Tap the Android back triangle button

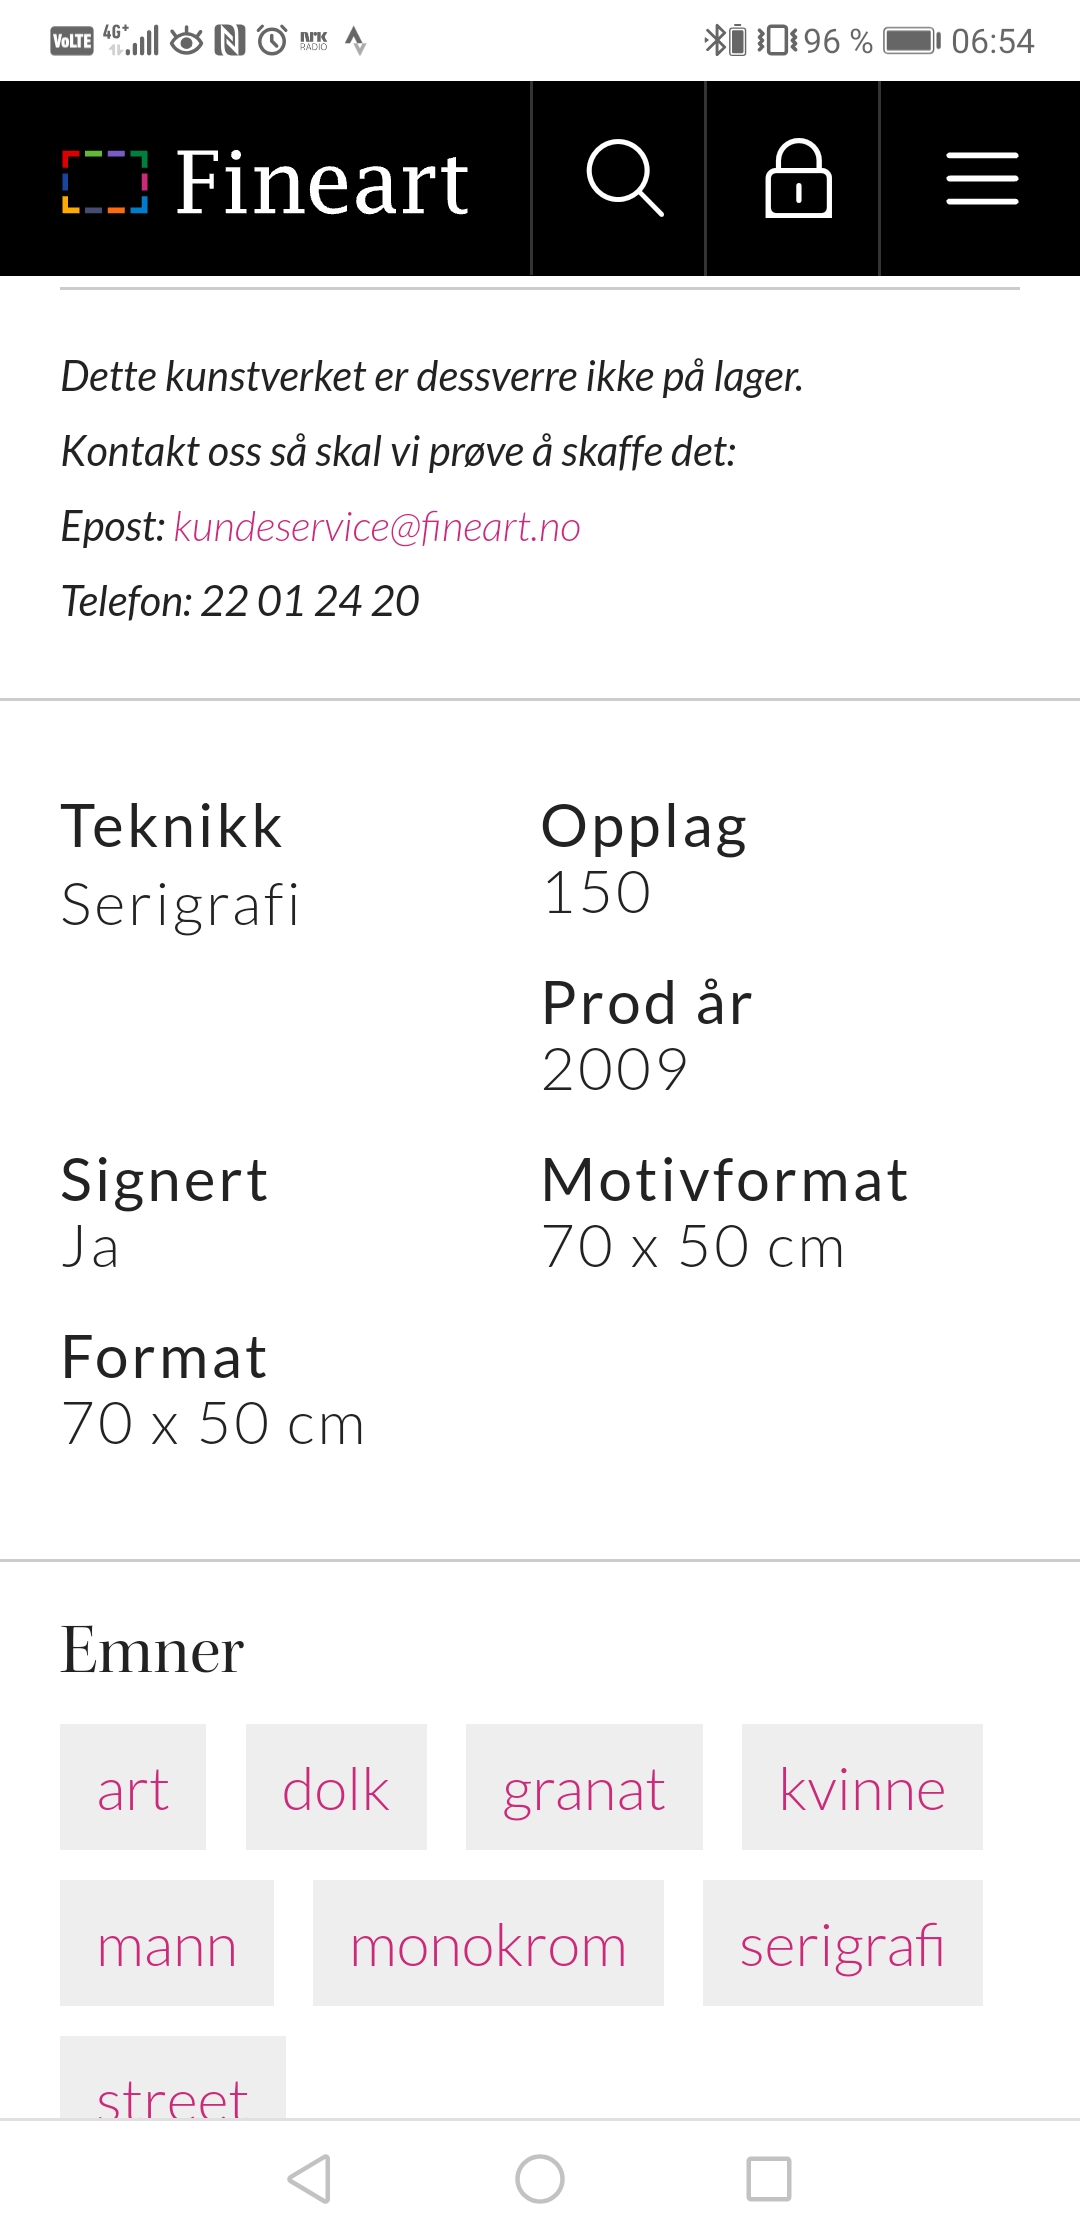pyautogui.click(x=309, y=2178)
